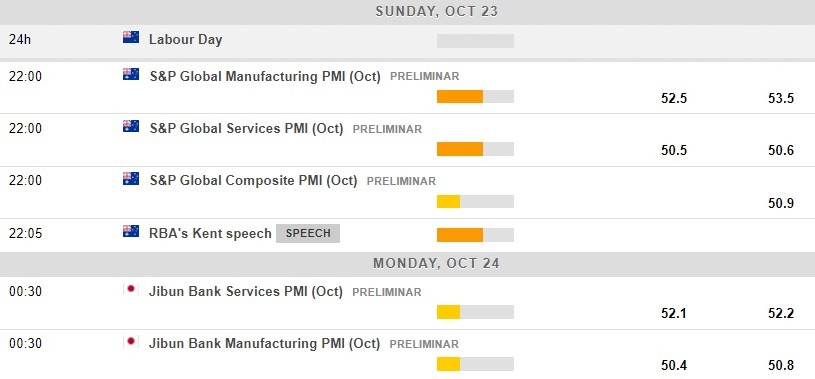The width and height of the screenshot is (815, 379).
Task: Open S&P Global Composite PMI (Oct) details
Action: pyautogui.click(x=253, y=181)
